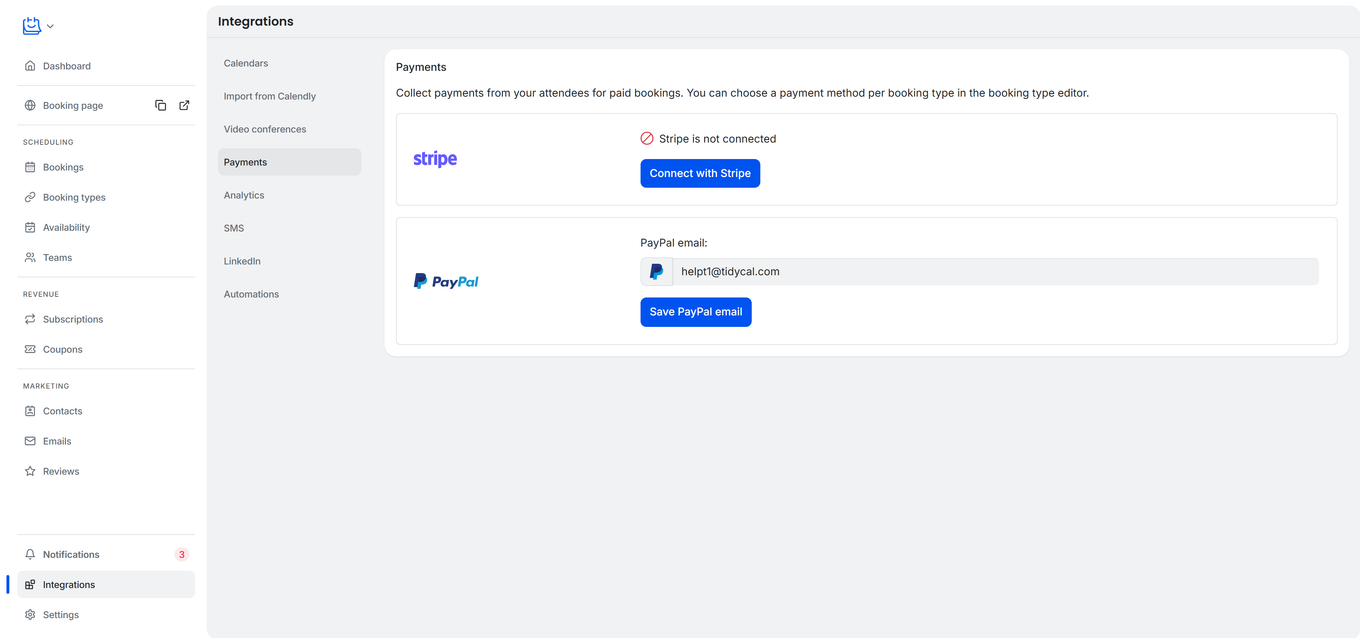Click the Booking page globe icon
This screenshot has height=638, width=1360.
tap(30, 105)
